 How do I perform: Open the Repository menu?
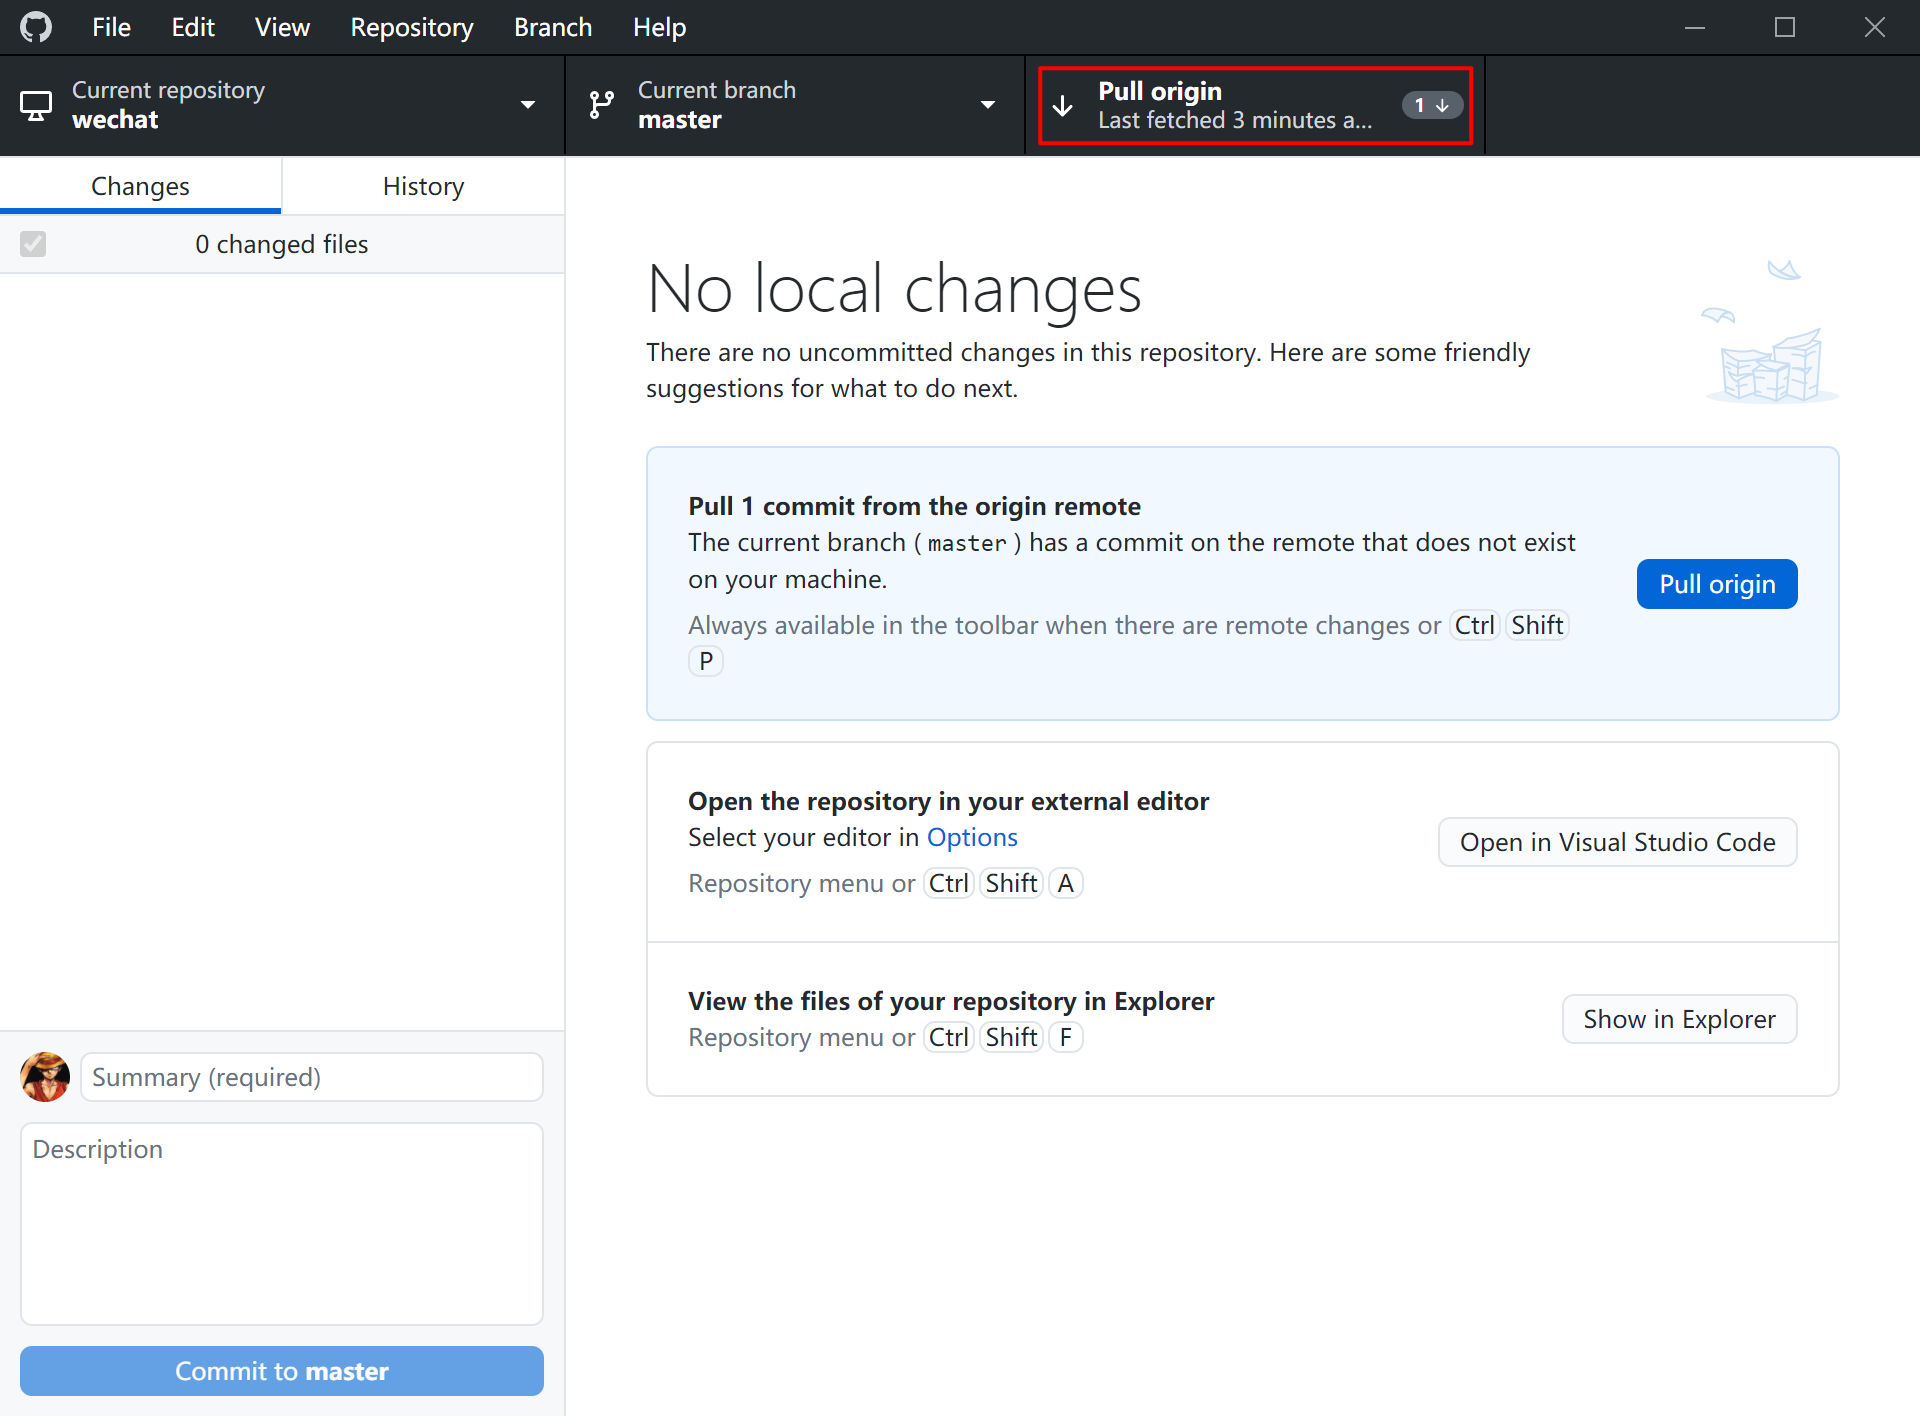coord(411,27)
